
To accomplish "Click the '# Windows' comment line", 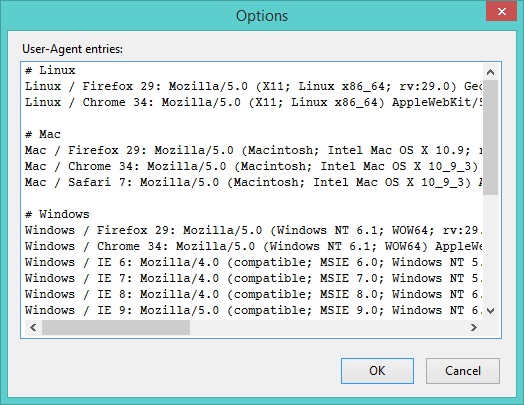I will [x=57, y=215].
